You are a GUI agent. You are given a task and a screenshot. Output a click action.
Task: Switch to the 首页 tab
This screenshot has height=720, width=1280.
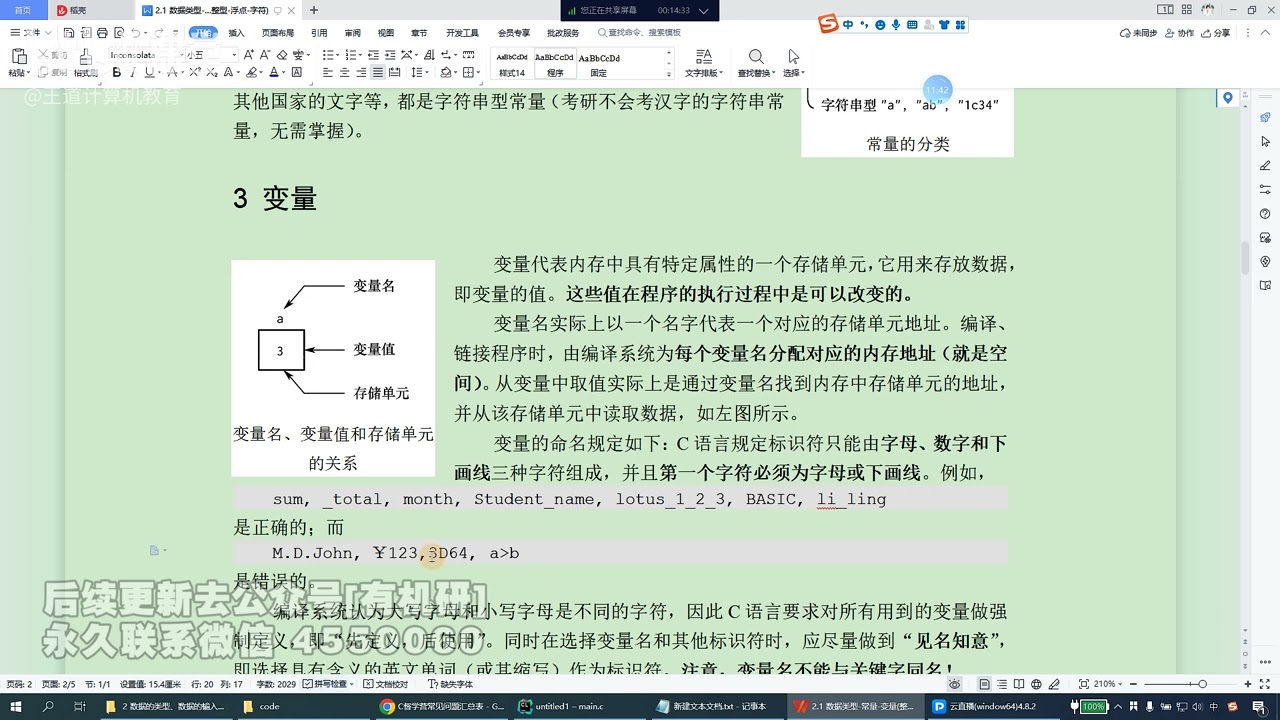(22, 10)
